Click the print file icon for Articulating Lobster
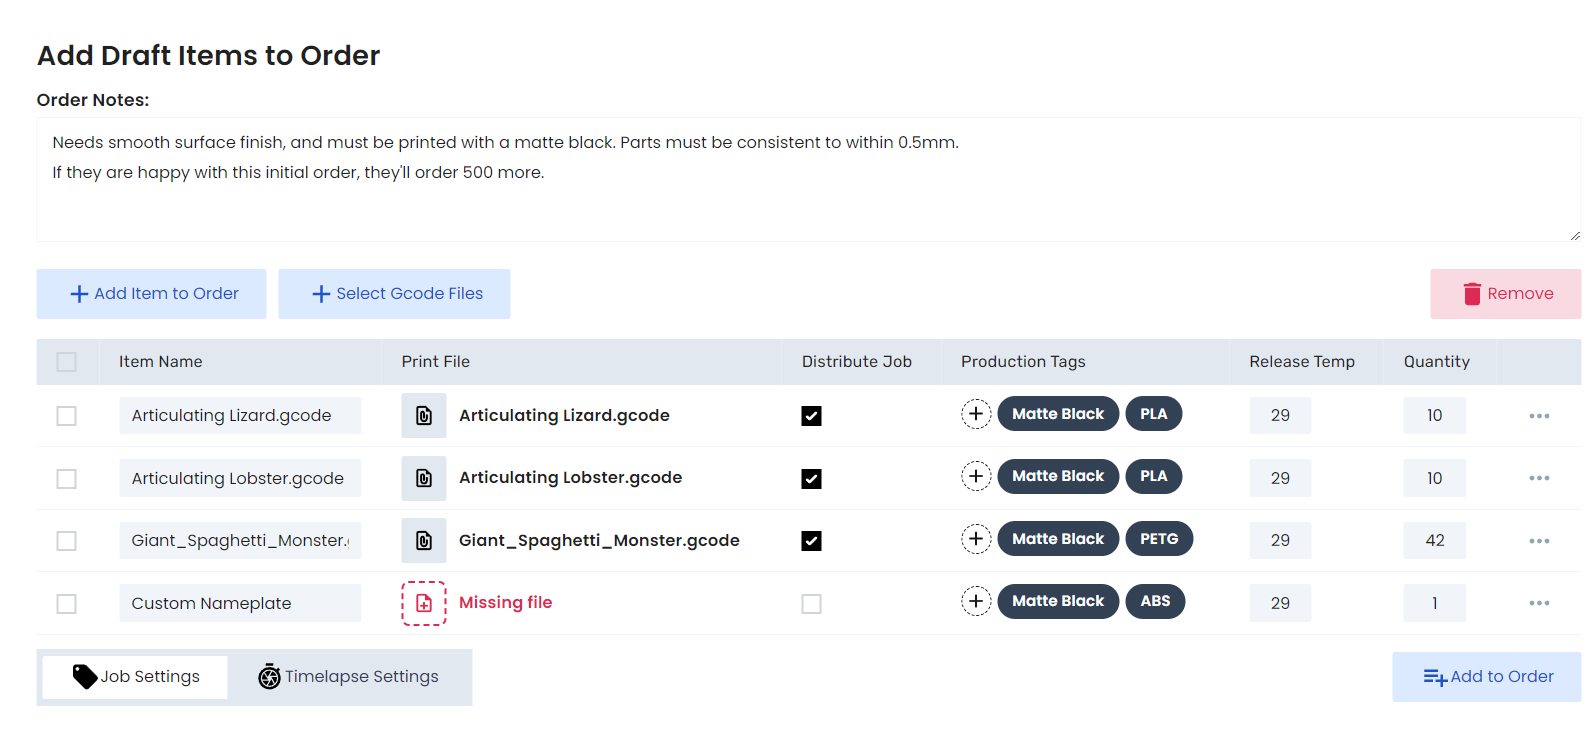1593x743 pixels. (x=424, y=478)
